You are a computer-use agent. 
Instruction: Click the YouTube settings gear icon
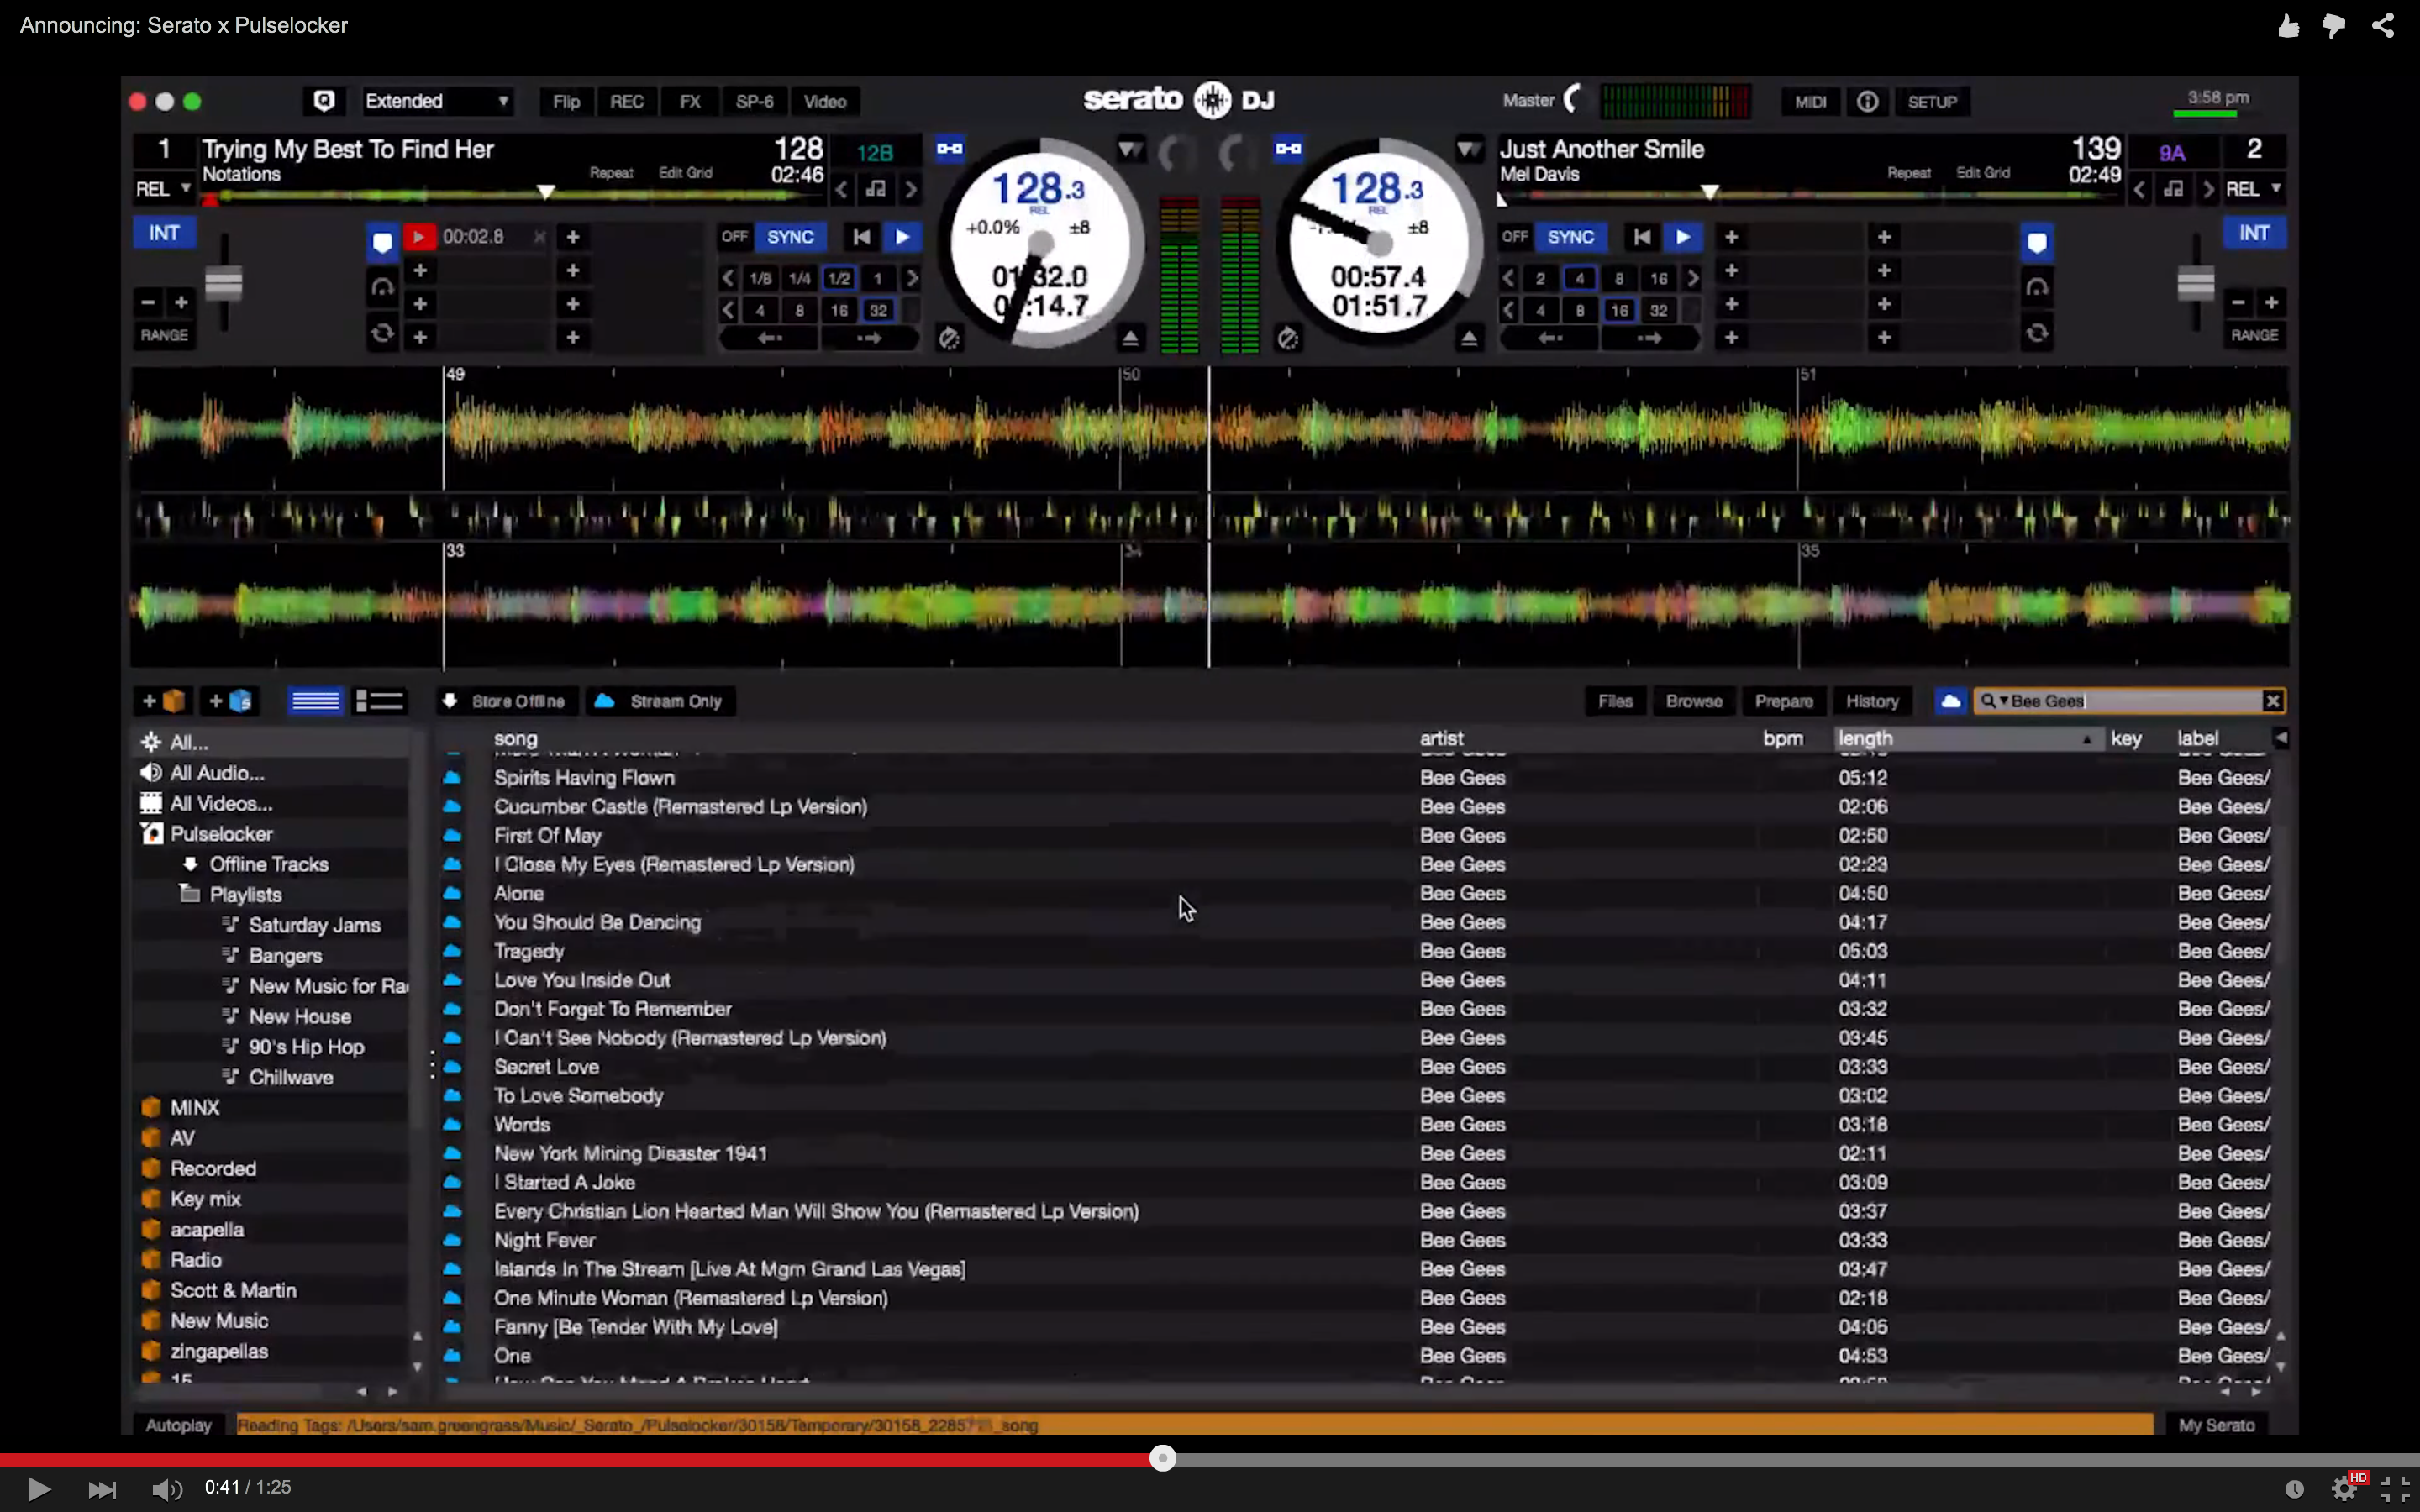pyautogui.click(x=2343, y=1488)
